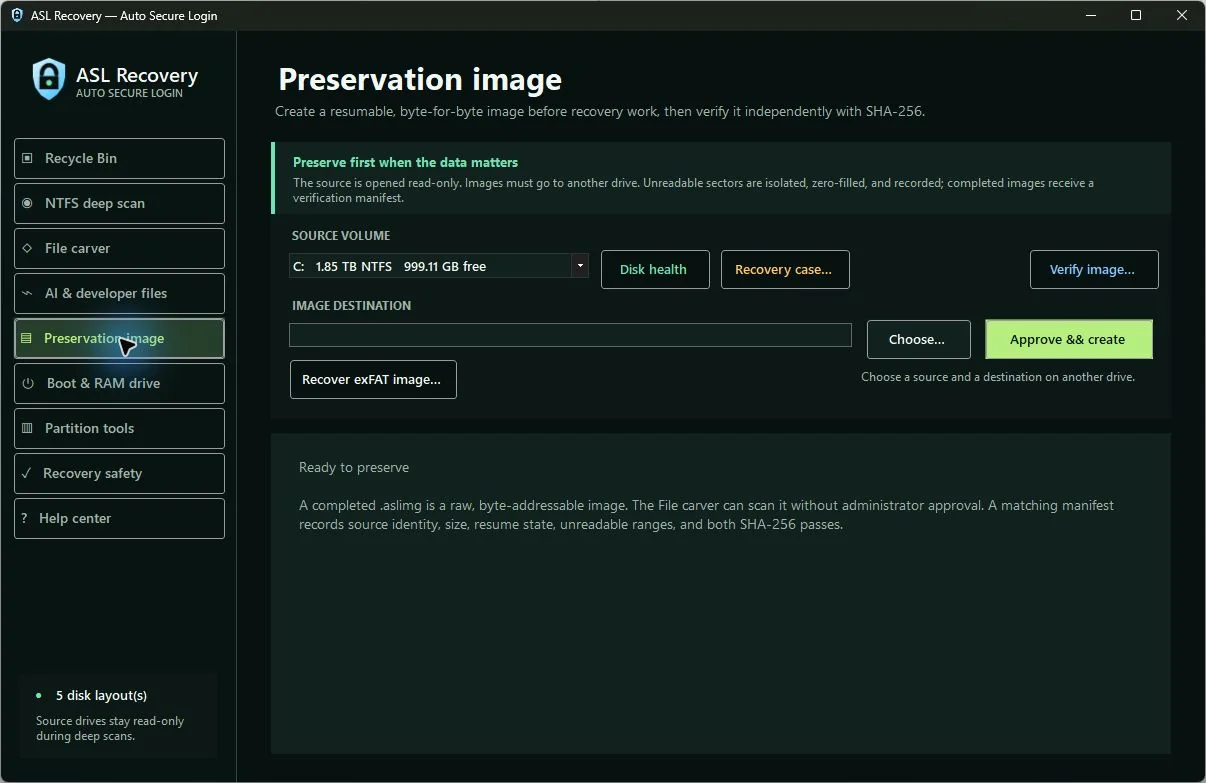
Task: Click the IMAGE DESTINATION label
Action: click(x=351, y=306)
